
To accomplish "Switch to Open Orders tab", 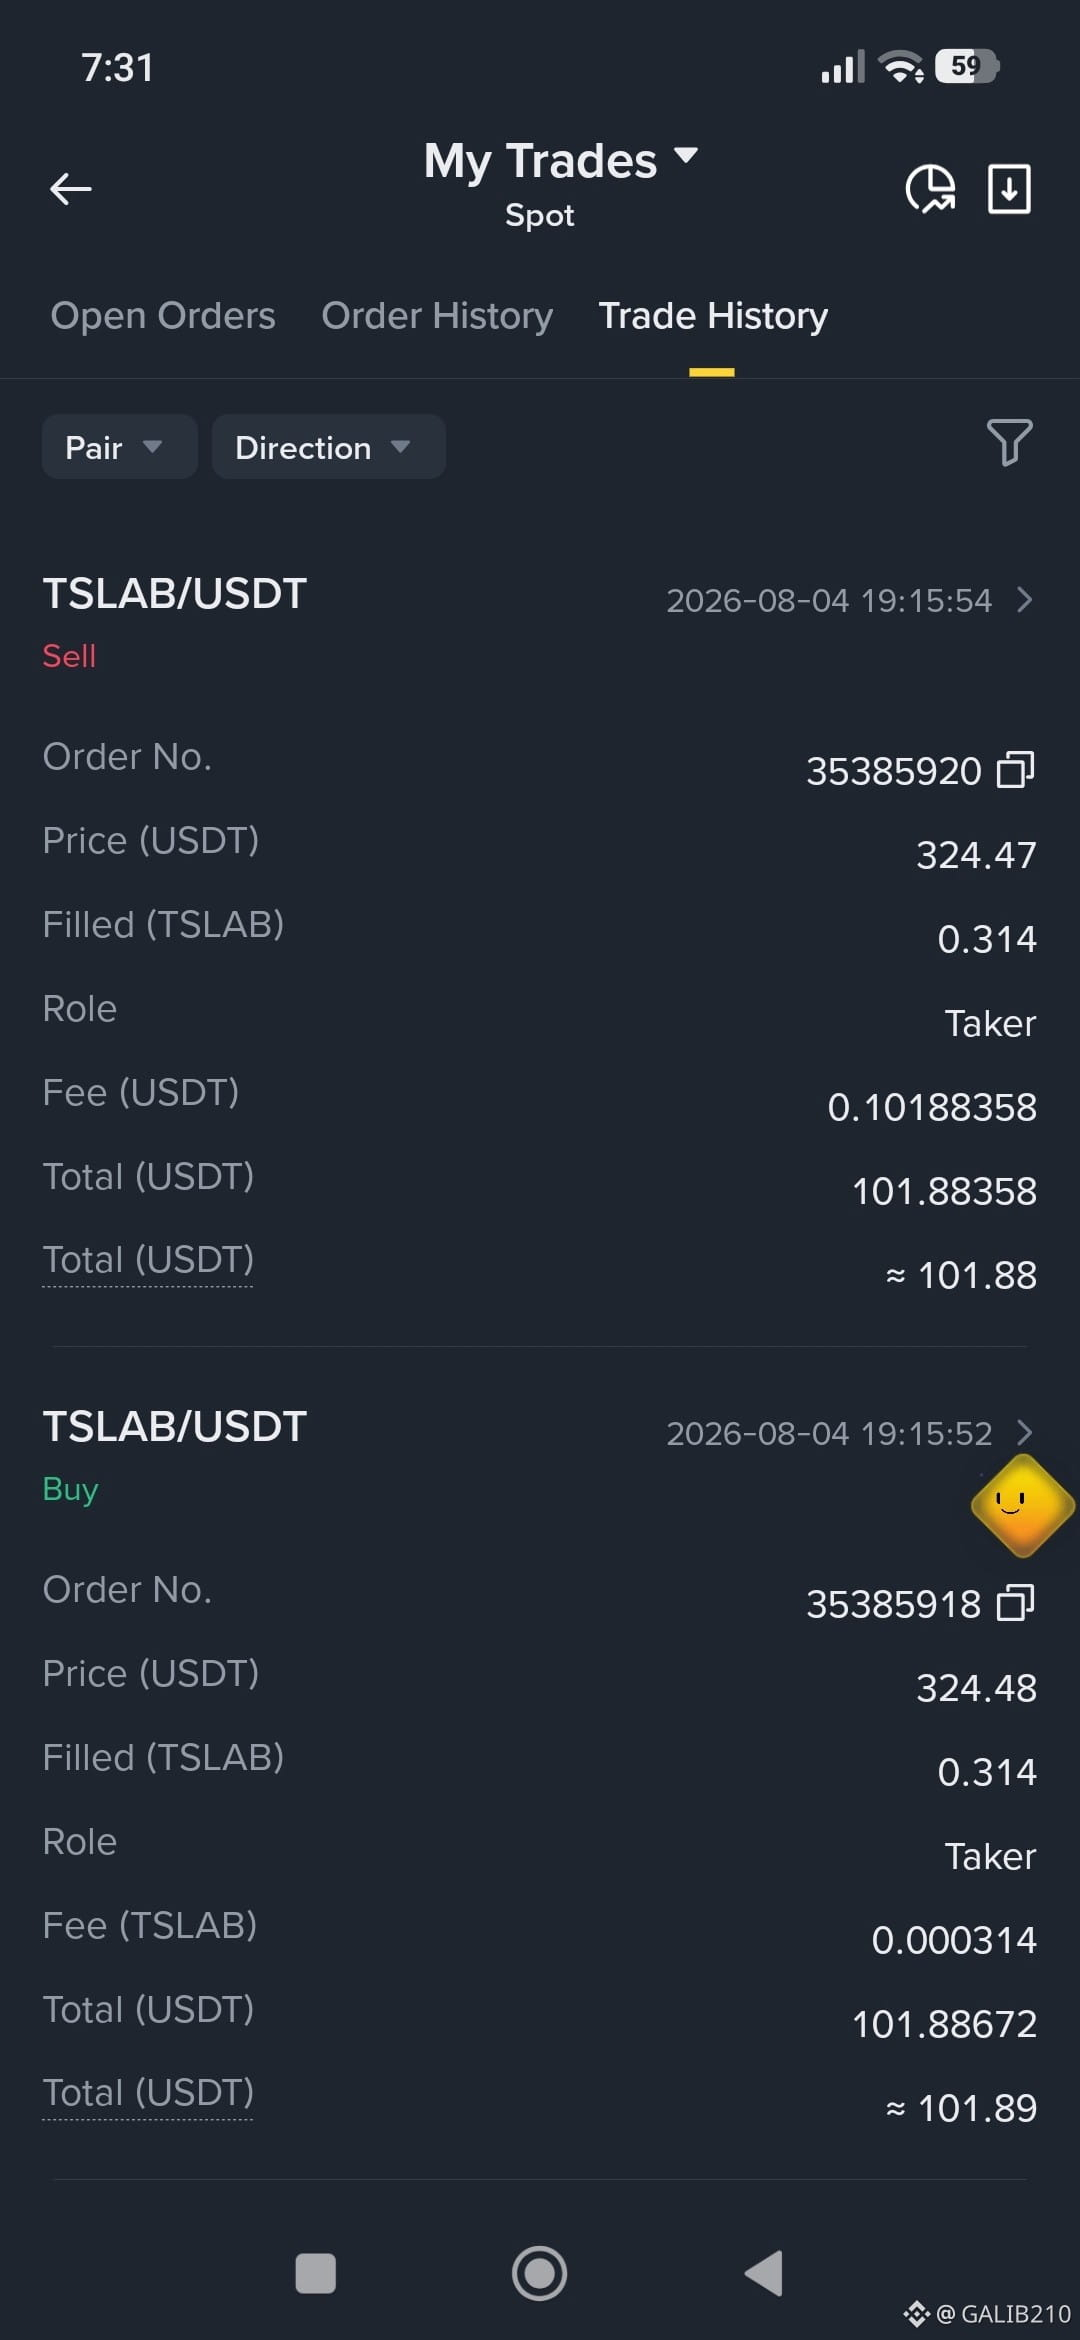I will tap(163, 316).
